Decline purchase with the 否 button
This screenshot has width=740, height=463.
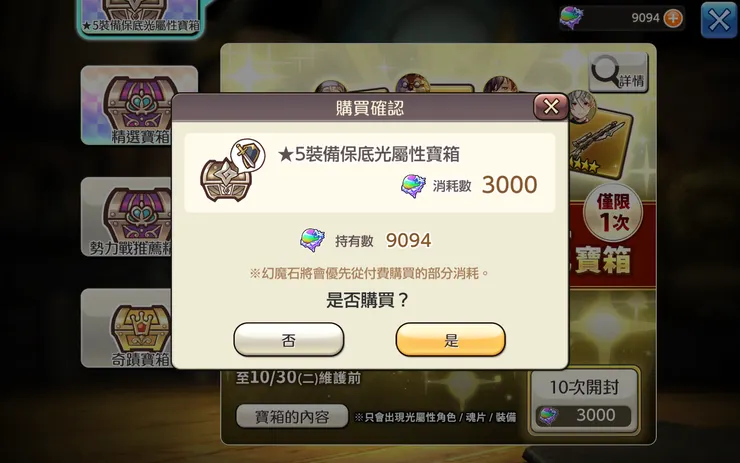coord(288,339)
